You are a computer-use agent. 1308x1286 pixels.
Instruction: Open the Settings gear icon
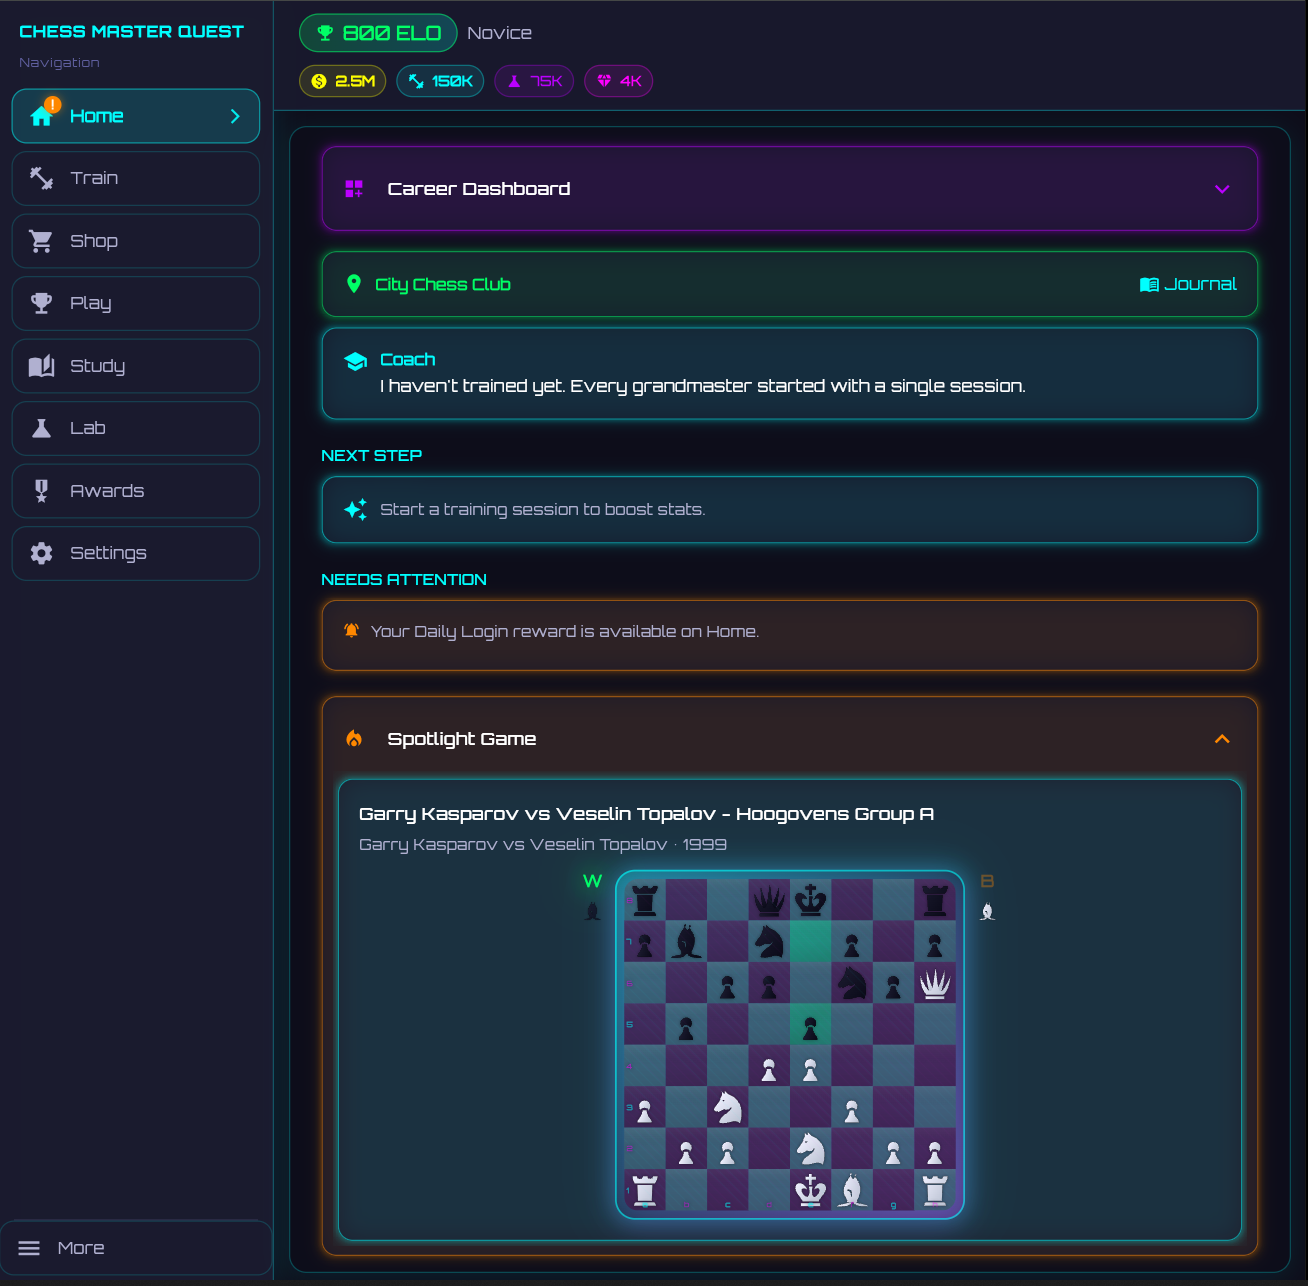coord(41,553)
